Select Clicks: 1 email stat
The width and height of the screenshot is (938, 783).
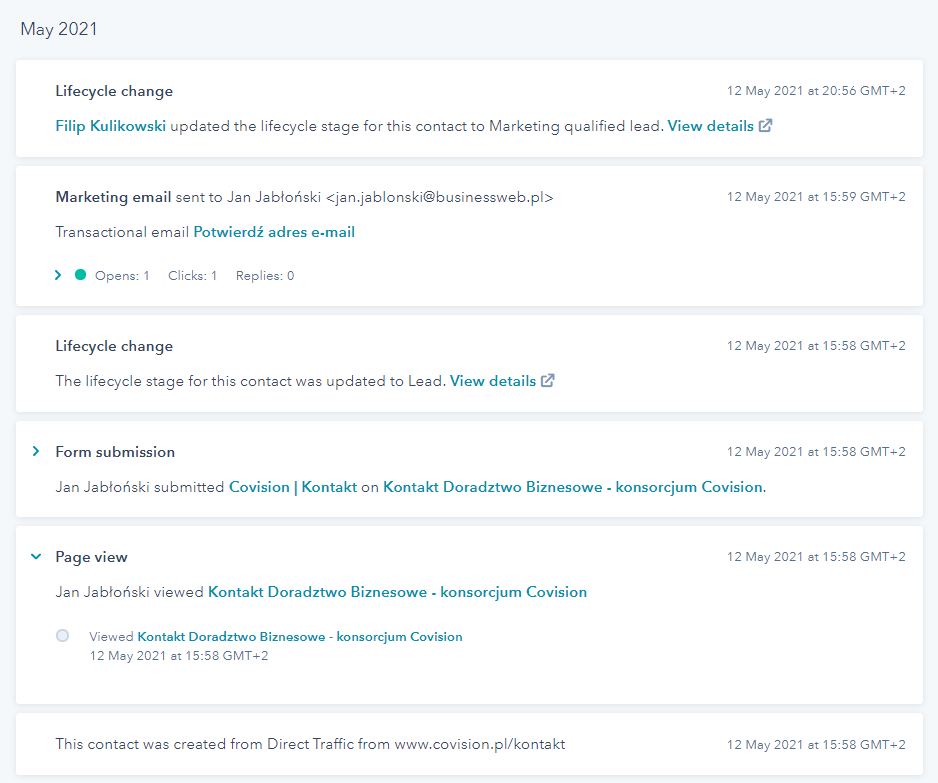(192, 276)
